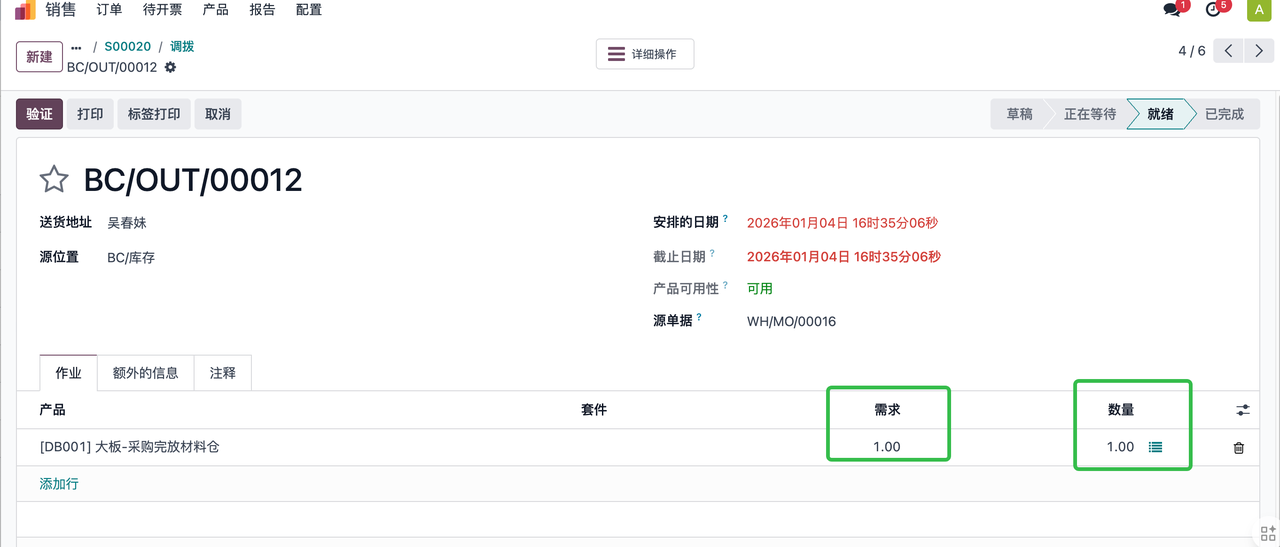1280x547 pixels.
Task: Switch to the 作业 tab
Action: pyautogui.click(x=68, y=373)
